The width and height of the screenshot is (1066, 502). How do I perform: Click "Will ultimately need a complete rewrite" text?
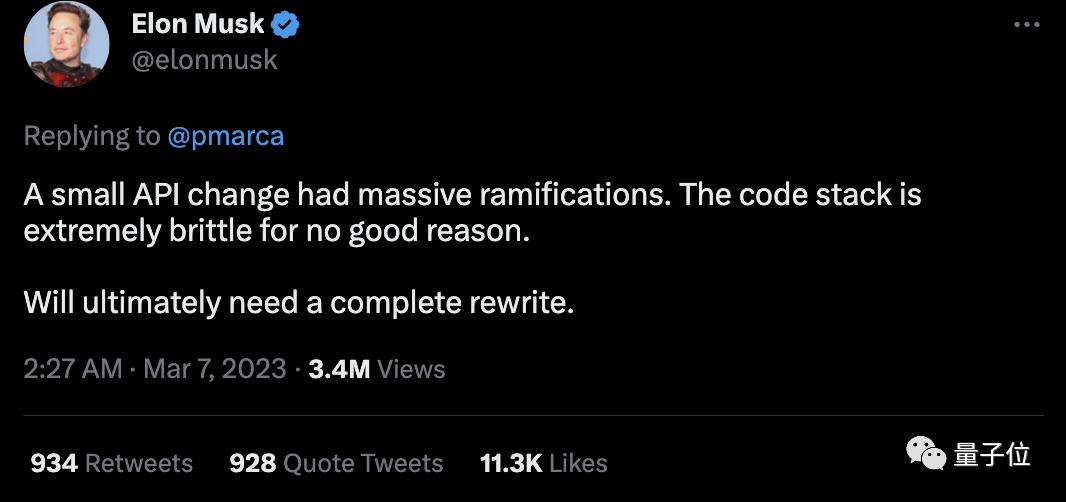point(299,301)
